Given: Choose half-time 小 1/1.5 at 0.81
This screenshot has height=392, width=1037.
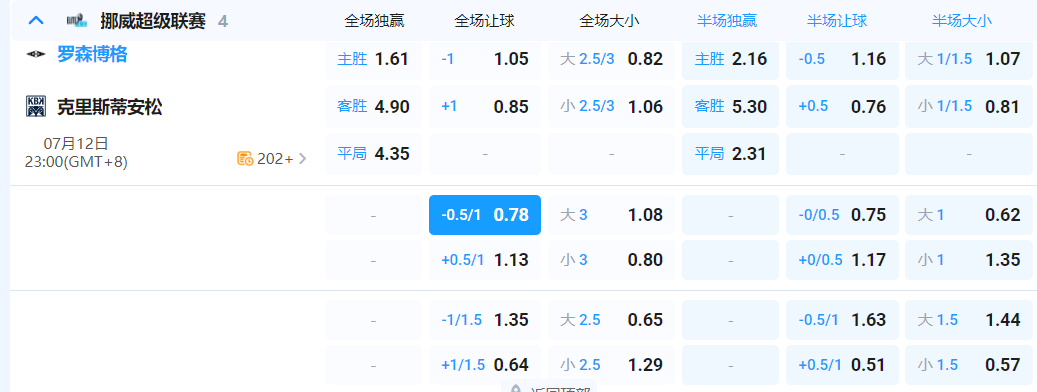Looking at the screenshot, I should tap(969, 106).
